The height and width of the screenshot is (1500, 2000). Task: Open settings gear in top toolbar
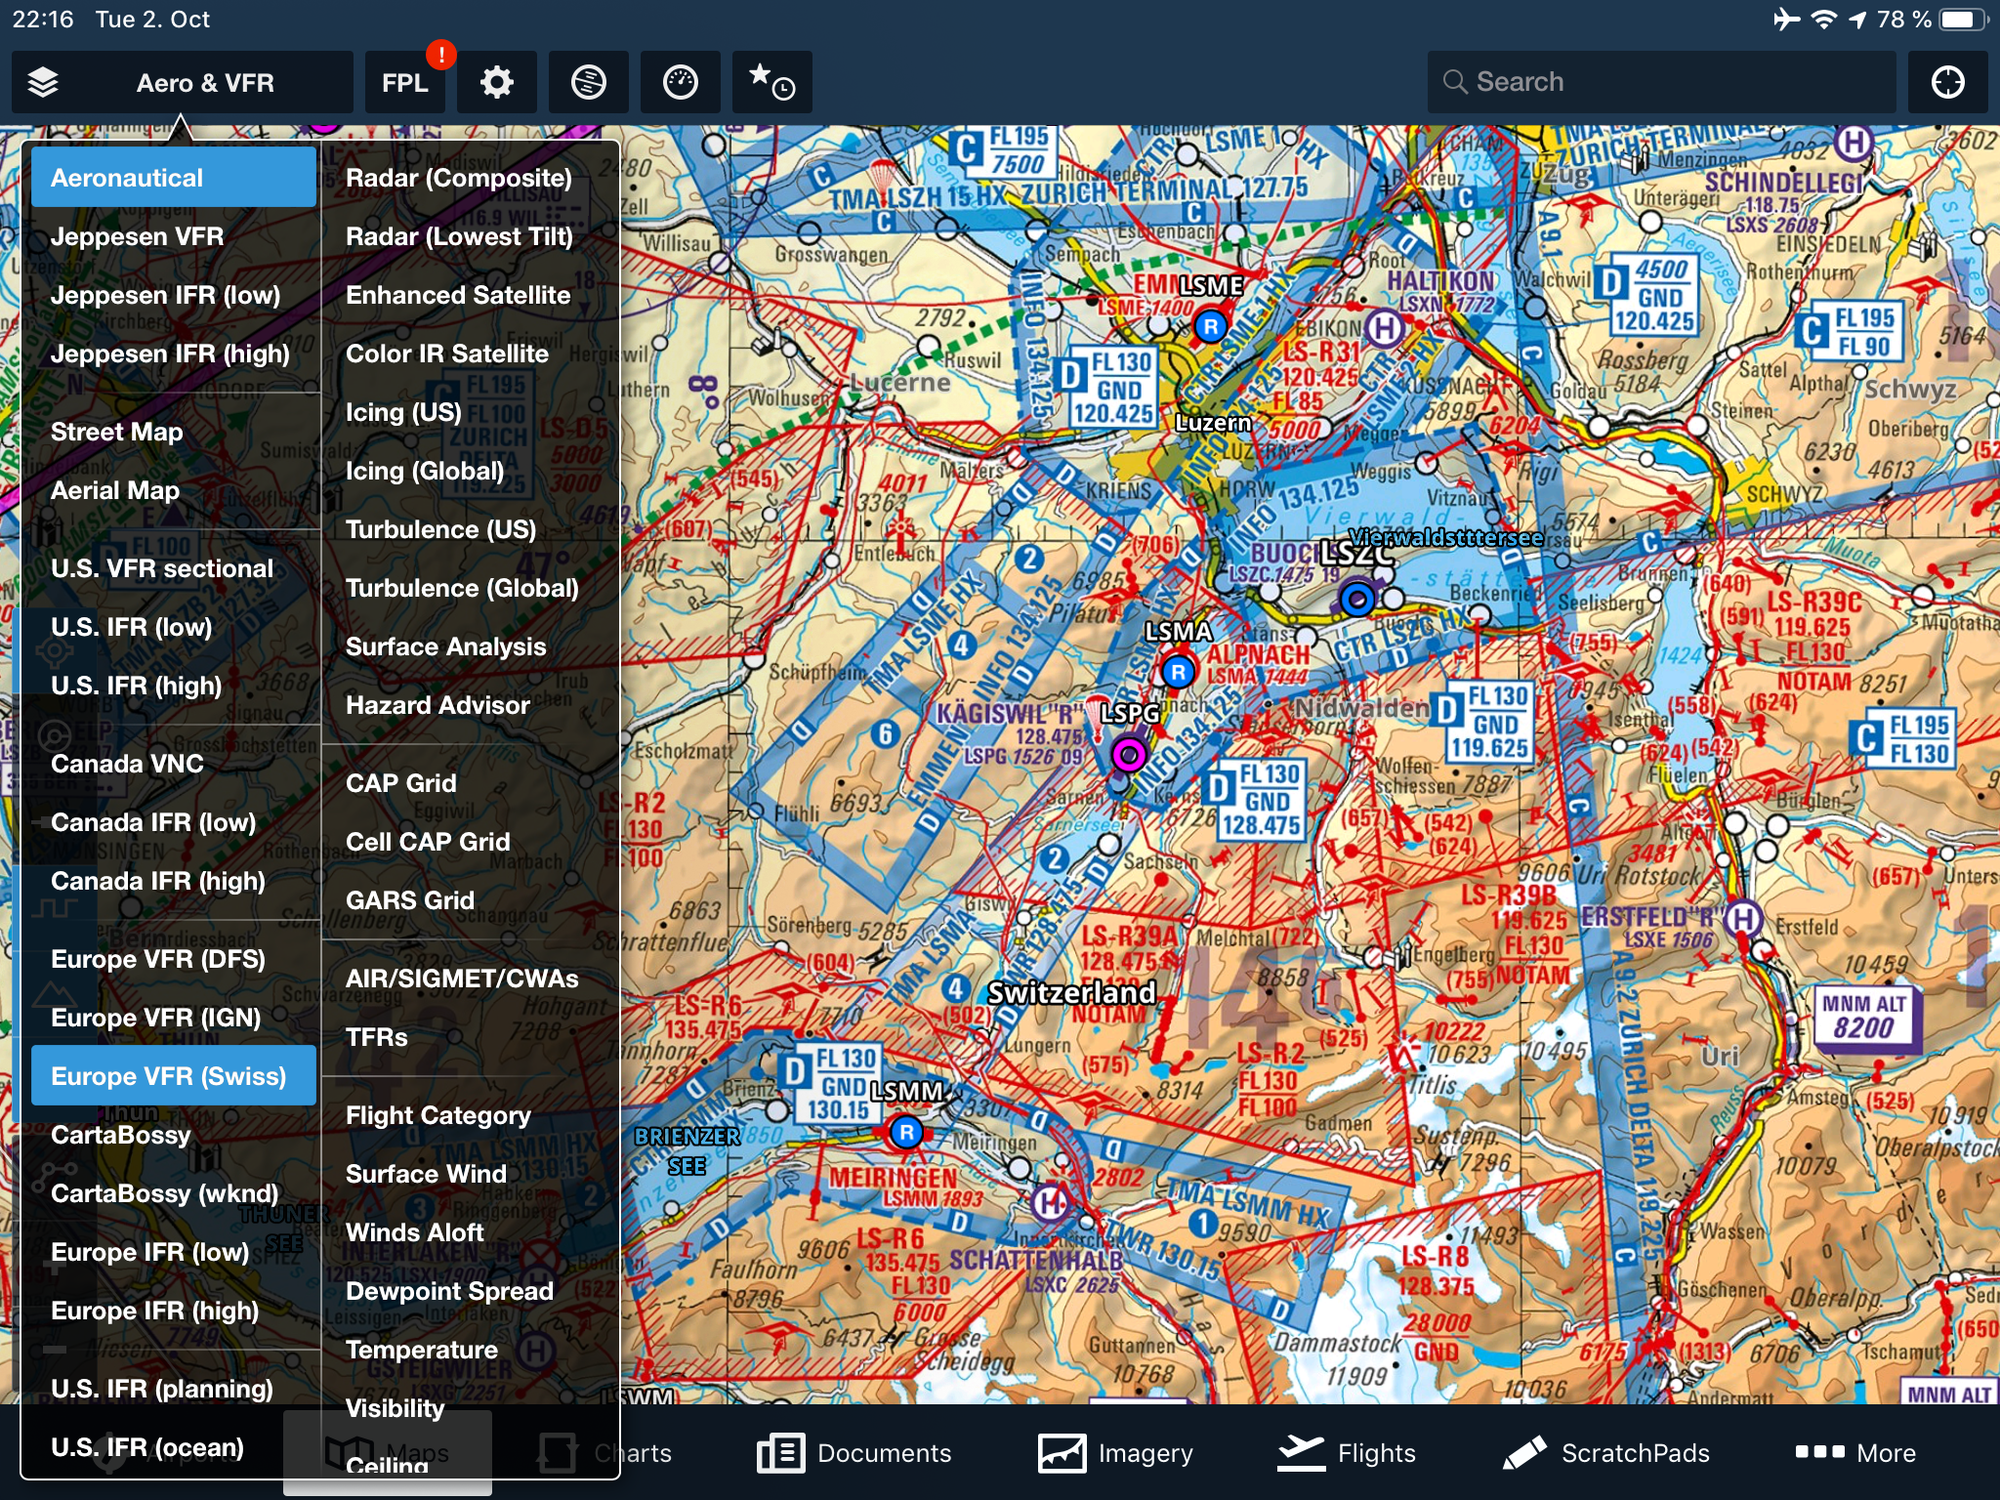click(x=496, y=82)
